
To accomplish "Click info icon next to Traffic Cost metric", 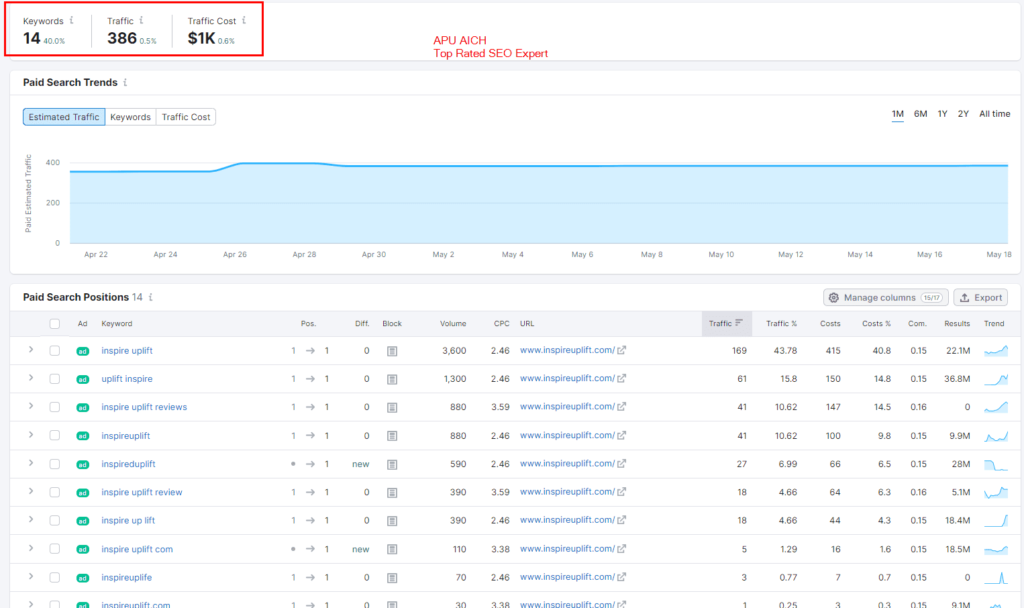I will [x=244, y=20].
